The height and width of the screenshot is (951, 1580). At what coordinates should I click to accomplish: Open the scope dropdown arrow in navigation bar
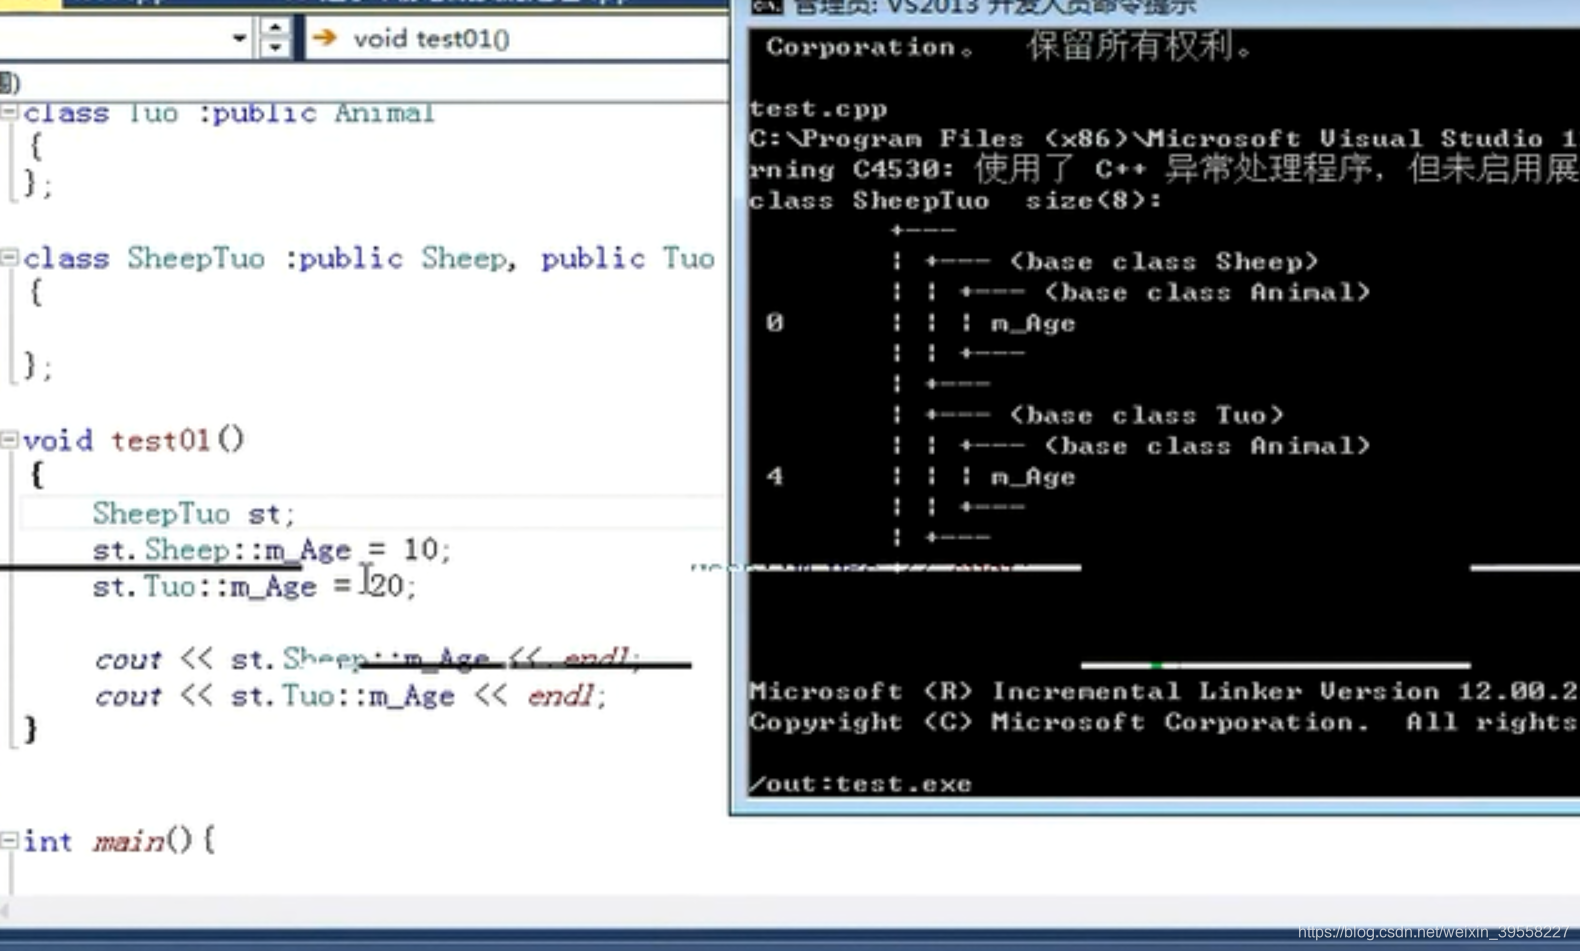[238, 39]
